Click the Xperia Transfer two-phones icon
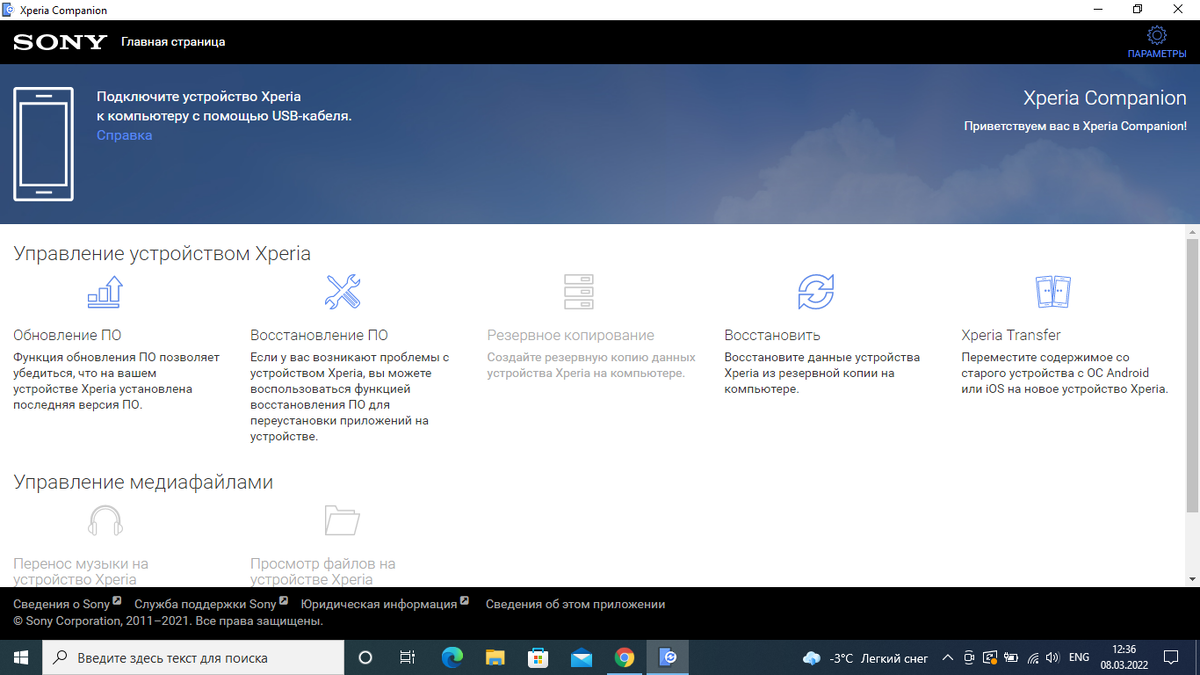Image resolution: width=1200 pixels, height=675 pixels. 1053,292
